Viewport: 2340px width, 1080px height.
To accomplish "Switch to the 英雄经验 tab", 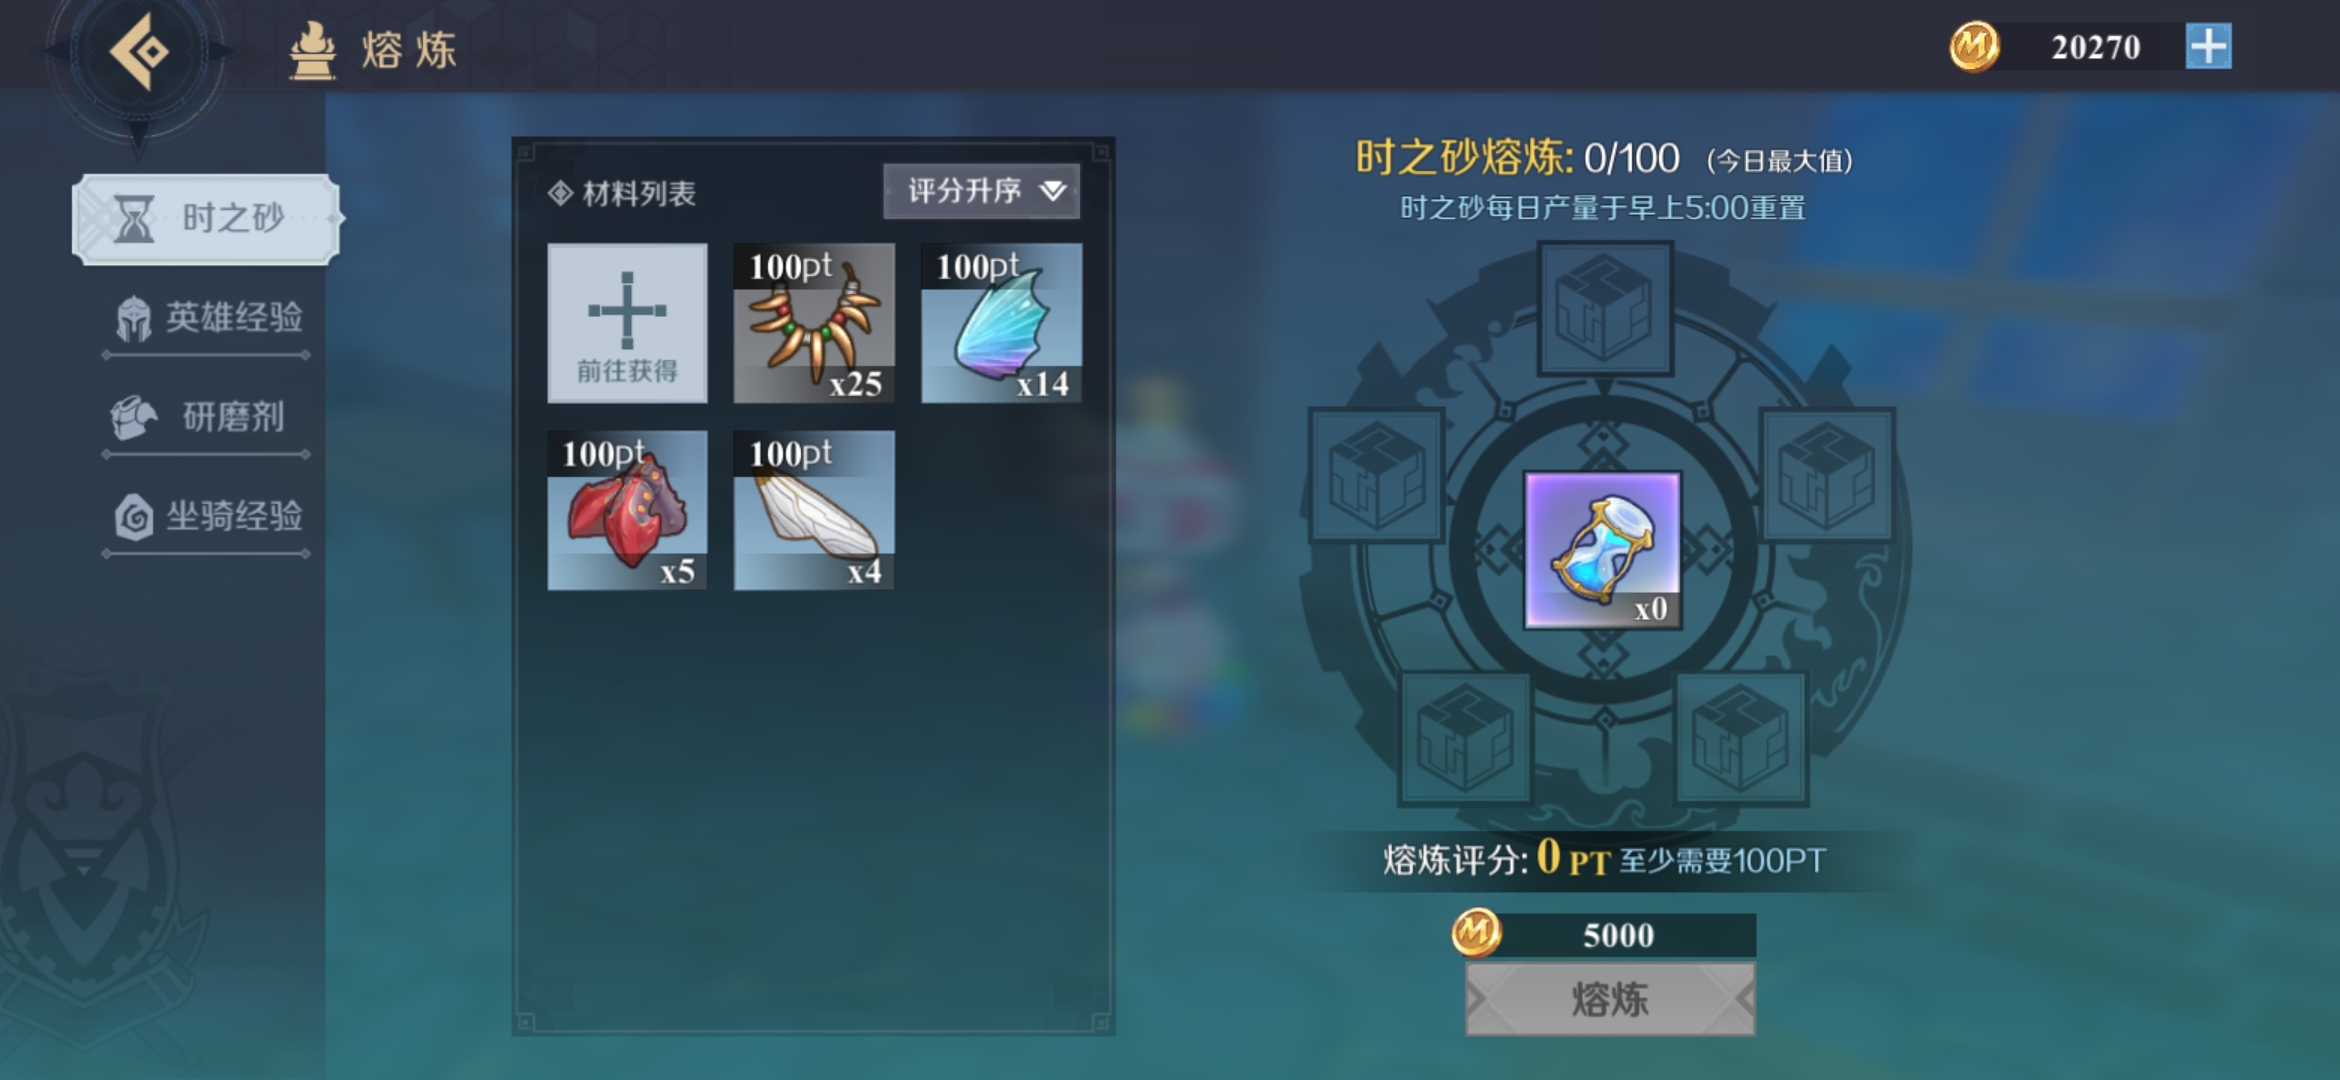I will point(206,318).
